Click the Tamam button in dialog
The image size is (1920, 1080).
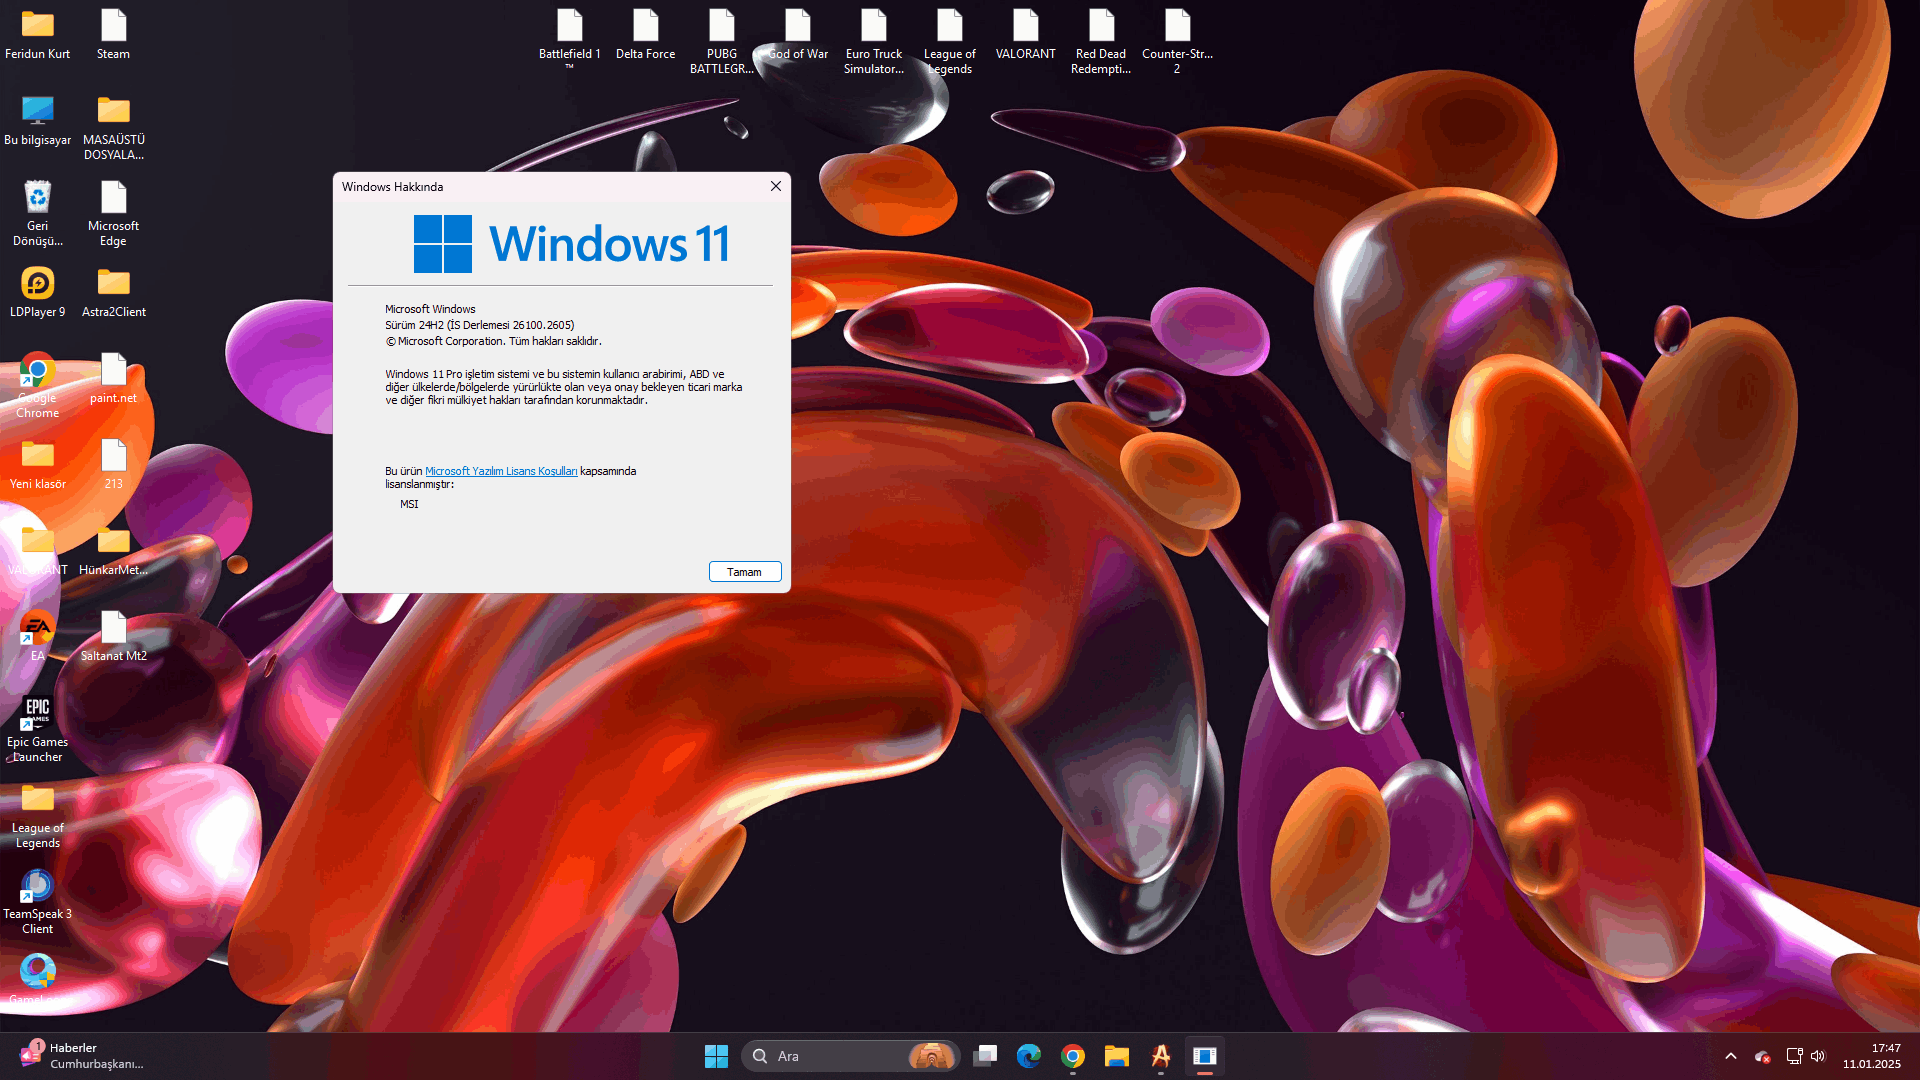744,572
